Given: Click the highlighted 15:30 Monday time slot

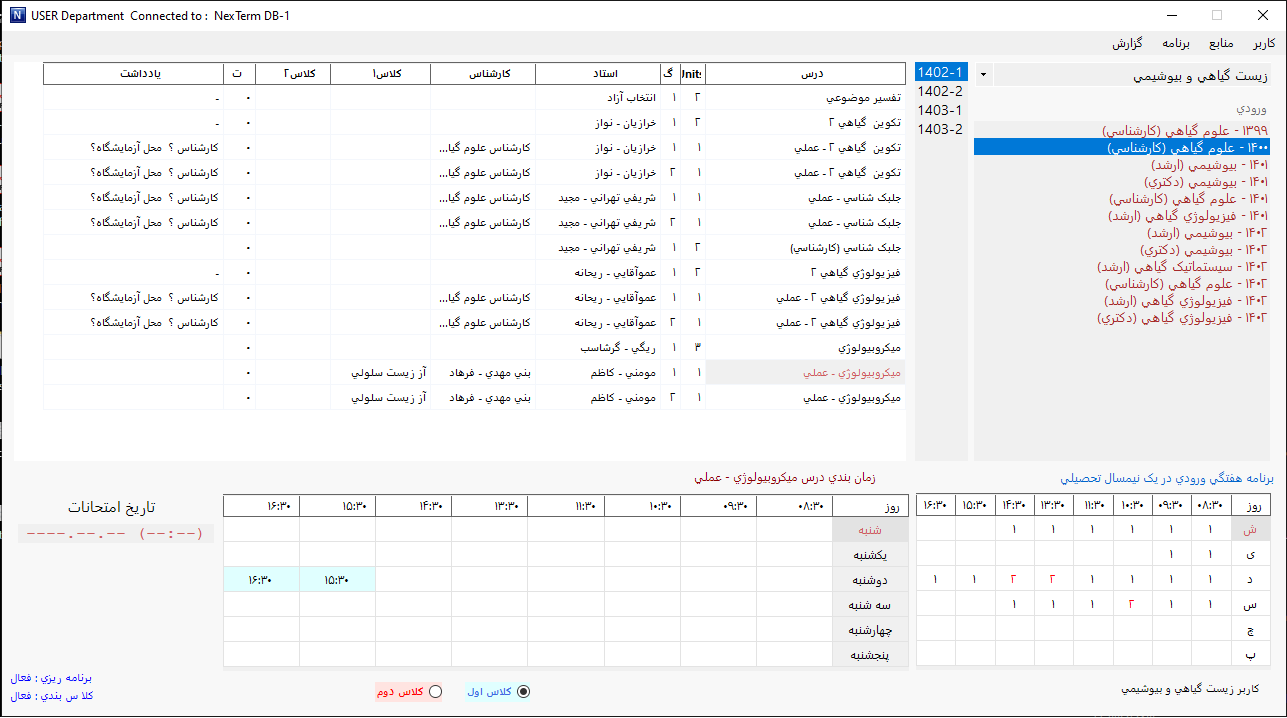Looking at the screenshot, I should click(x=337, y=579).
